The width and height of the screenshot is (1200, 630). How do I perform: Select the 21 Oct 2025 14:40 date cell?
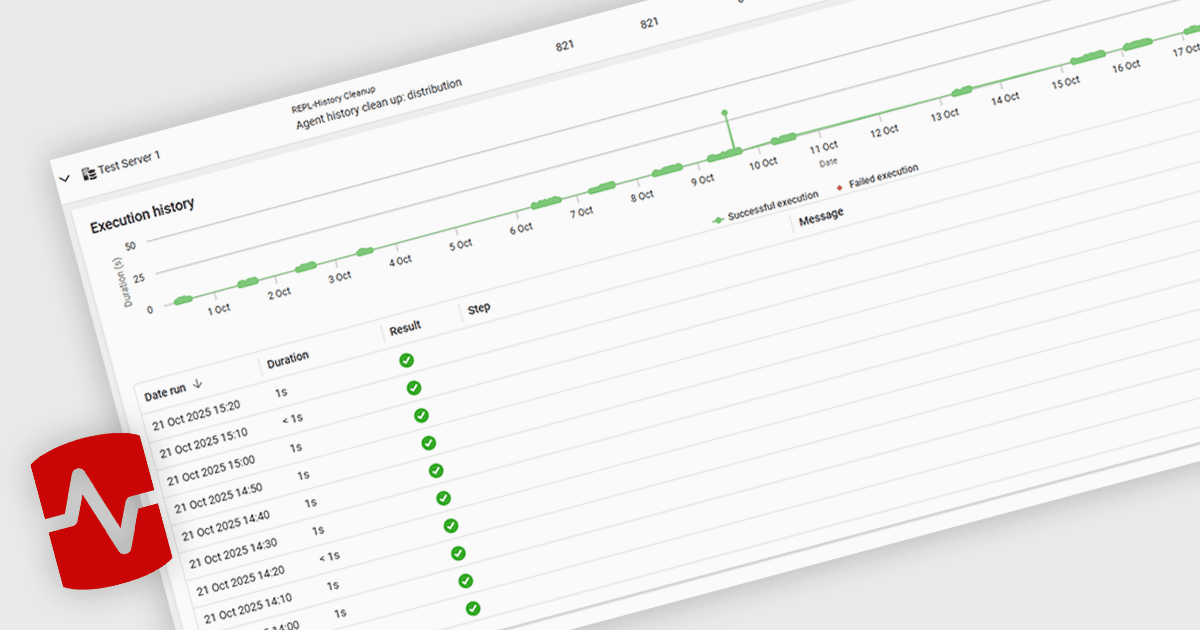pos(225,526)
